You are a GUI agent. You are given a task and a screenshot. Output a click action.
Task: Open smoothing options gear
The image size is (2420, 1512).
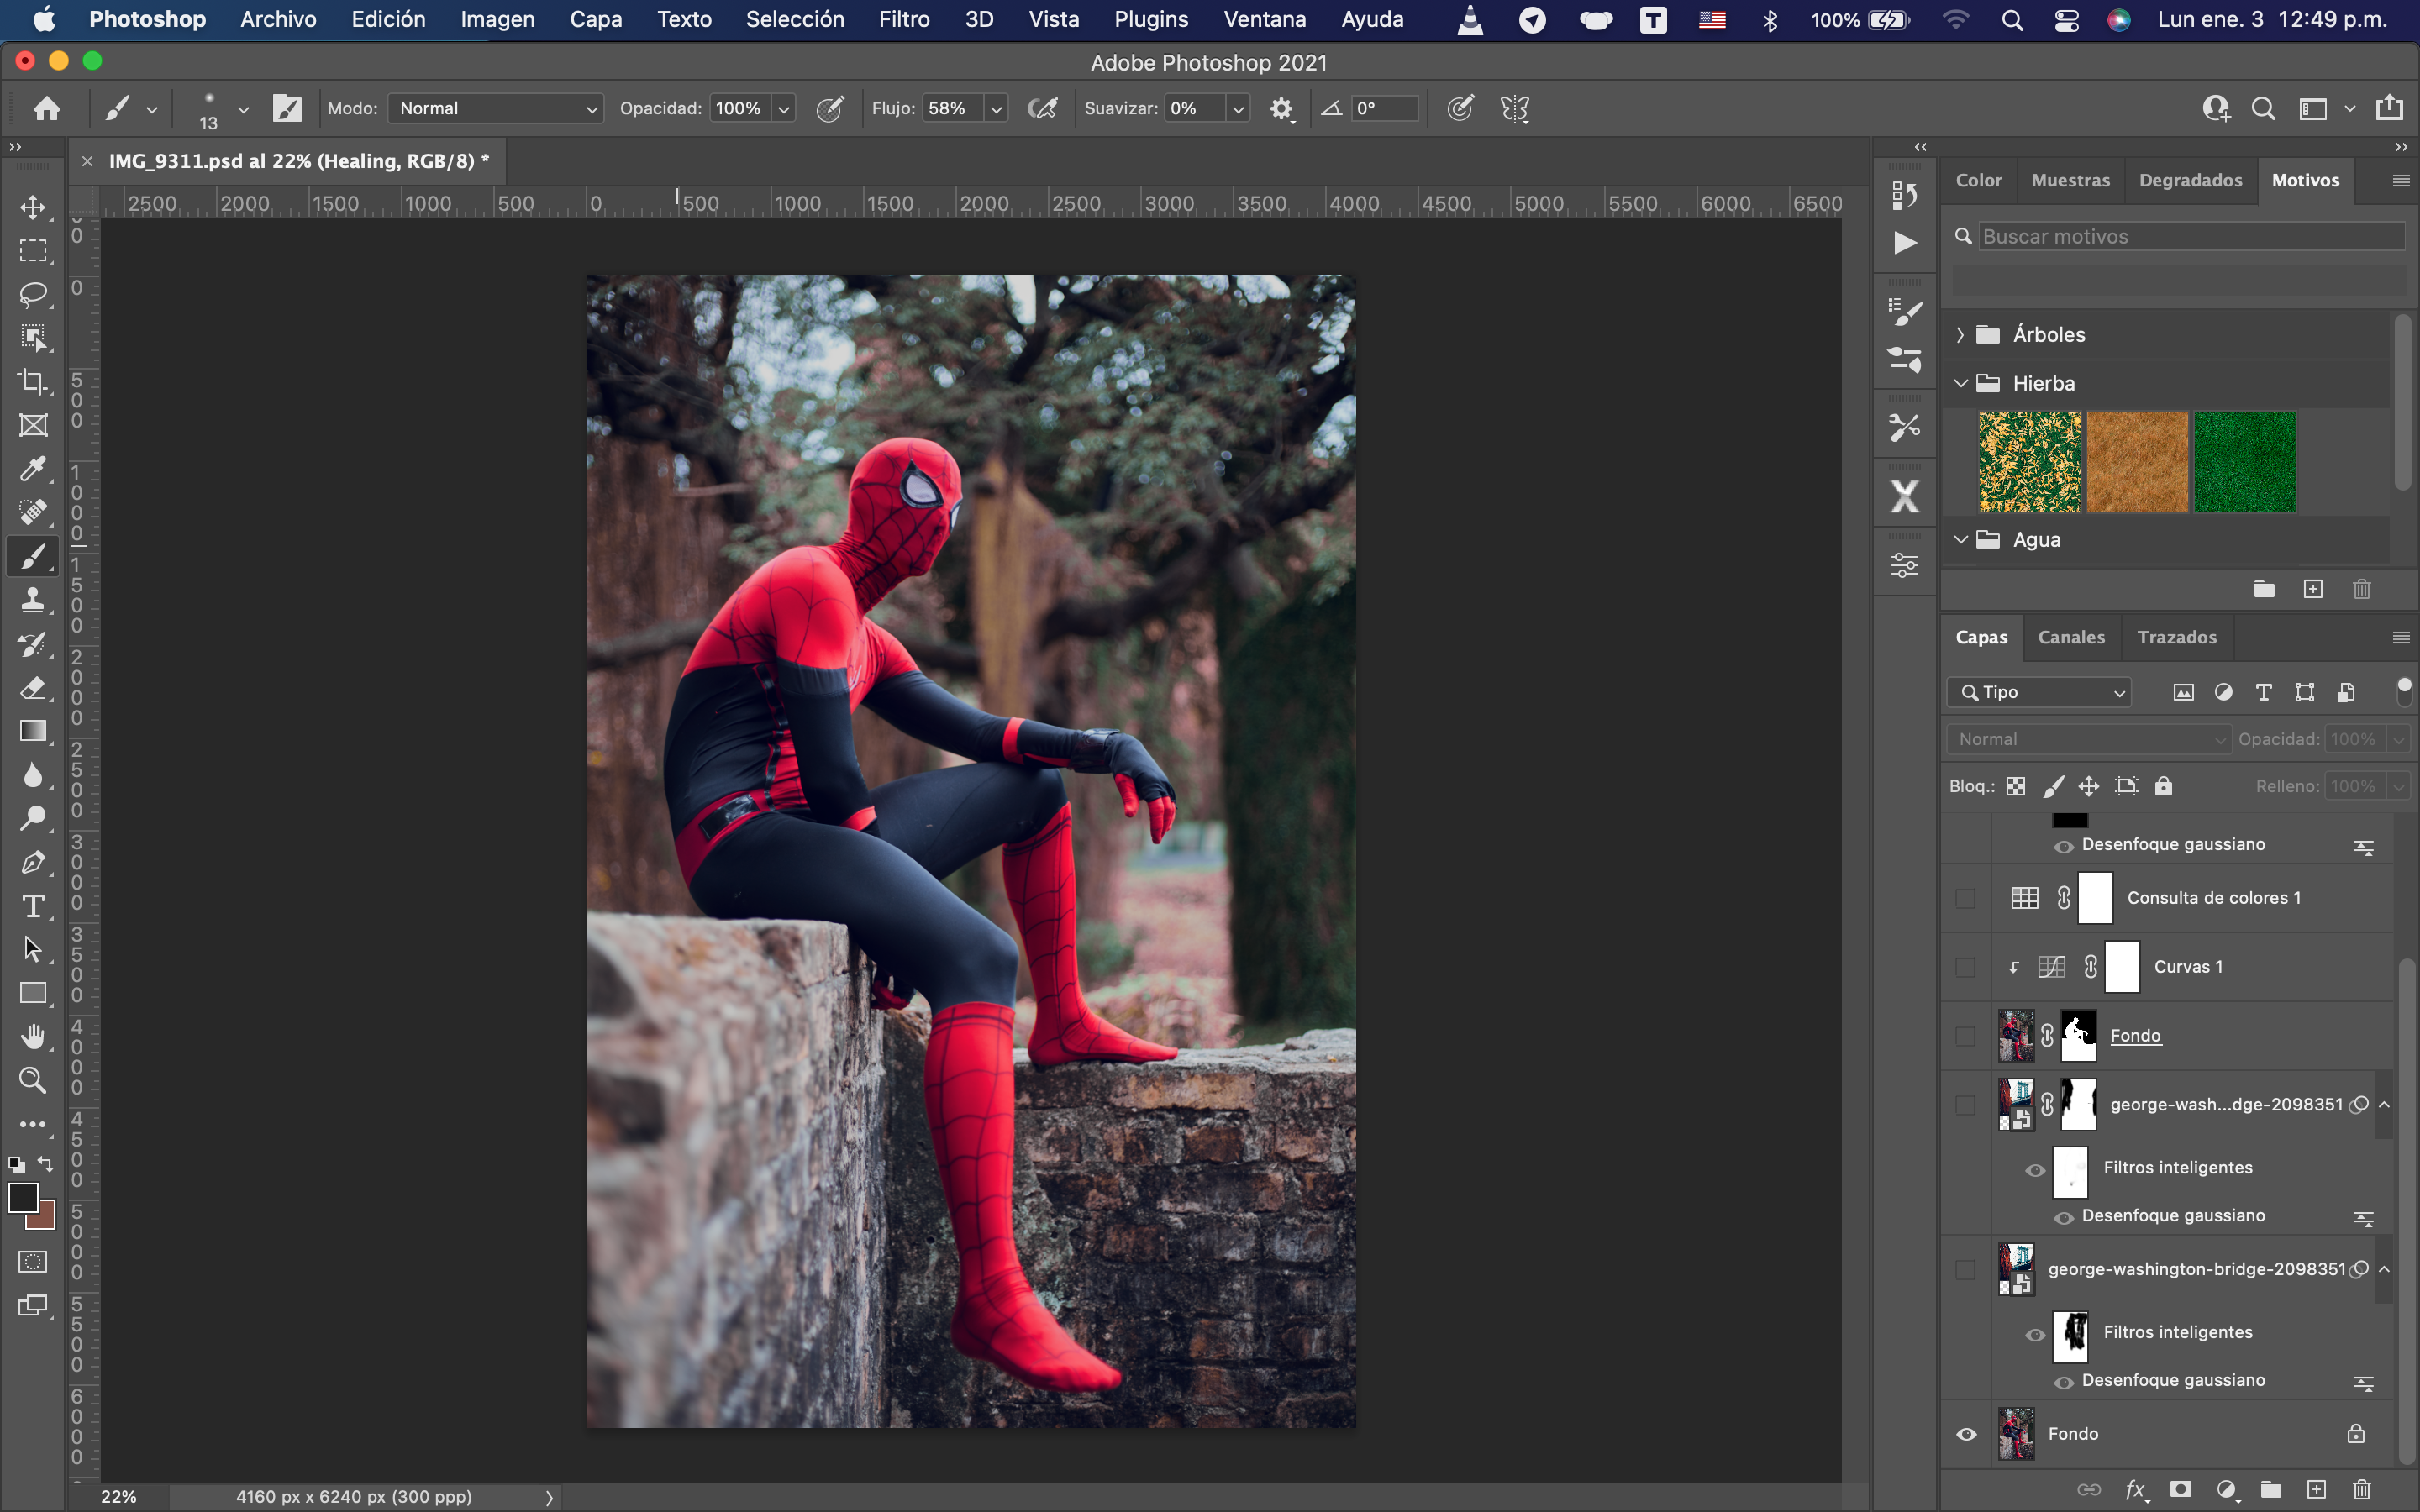pyautogui.click(x=1282, y=108)
